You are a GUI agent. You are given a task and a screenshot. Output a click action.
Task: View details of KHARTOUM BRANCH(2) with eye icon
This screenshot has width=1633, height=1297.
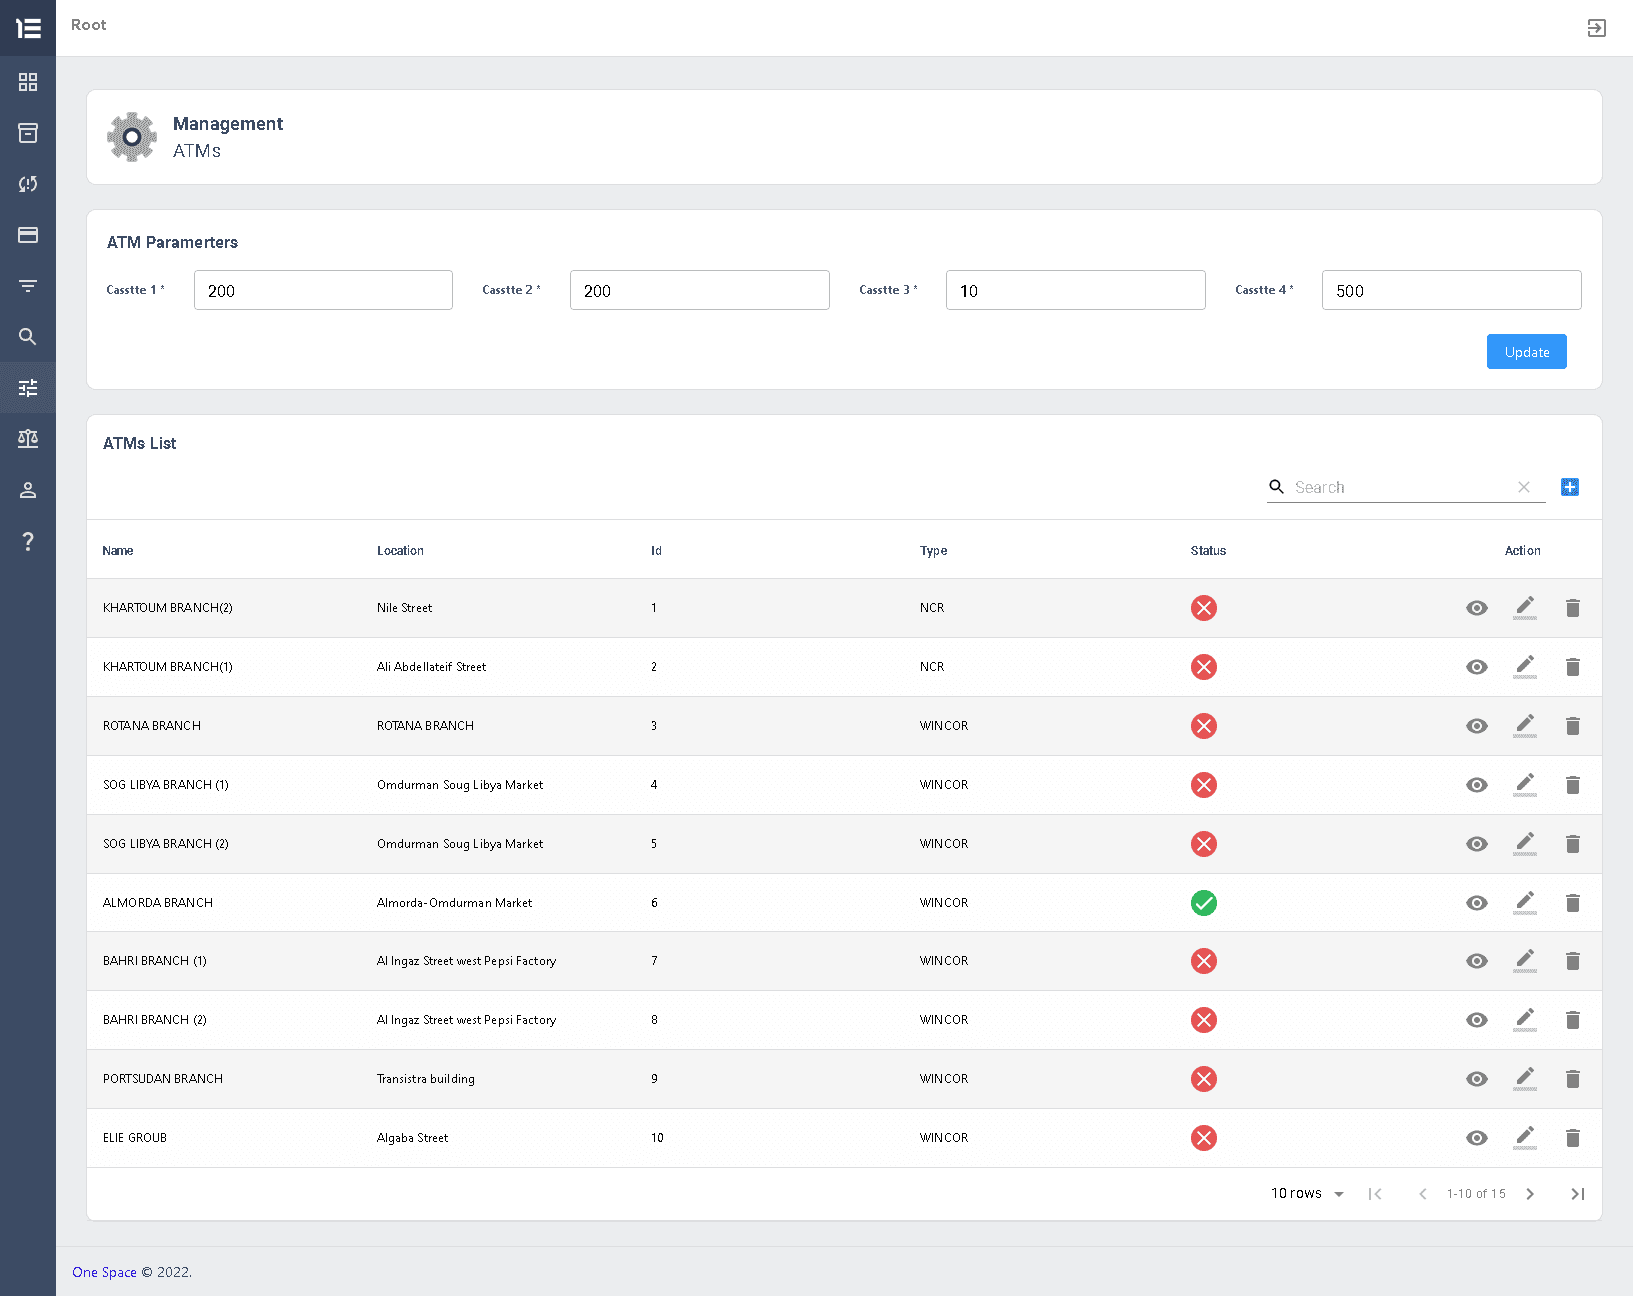click(1477, 608)
